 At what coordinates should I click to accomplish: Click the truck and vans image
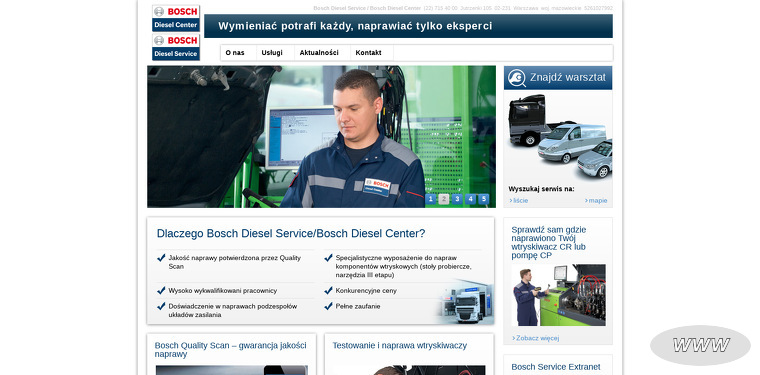pos(560,136)
